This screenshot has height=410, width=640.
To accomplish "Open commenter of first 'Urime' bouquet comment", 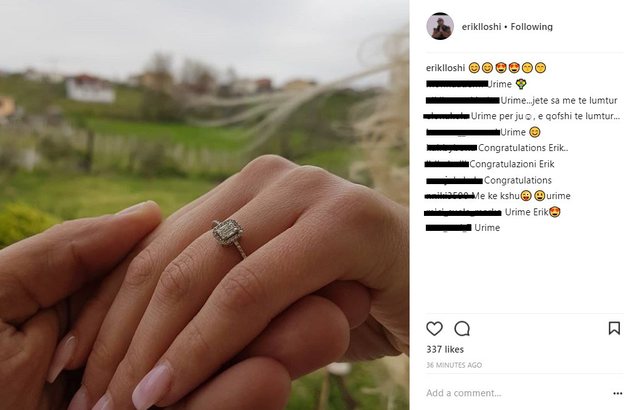I will (x=456, y=84).
